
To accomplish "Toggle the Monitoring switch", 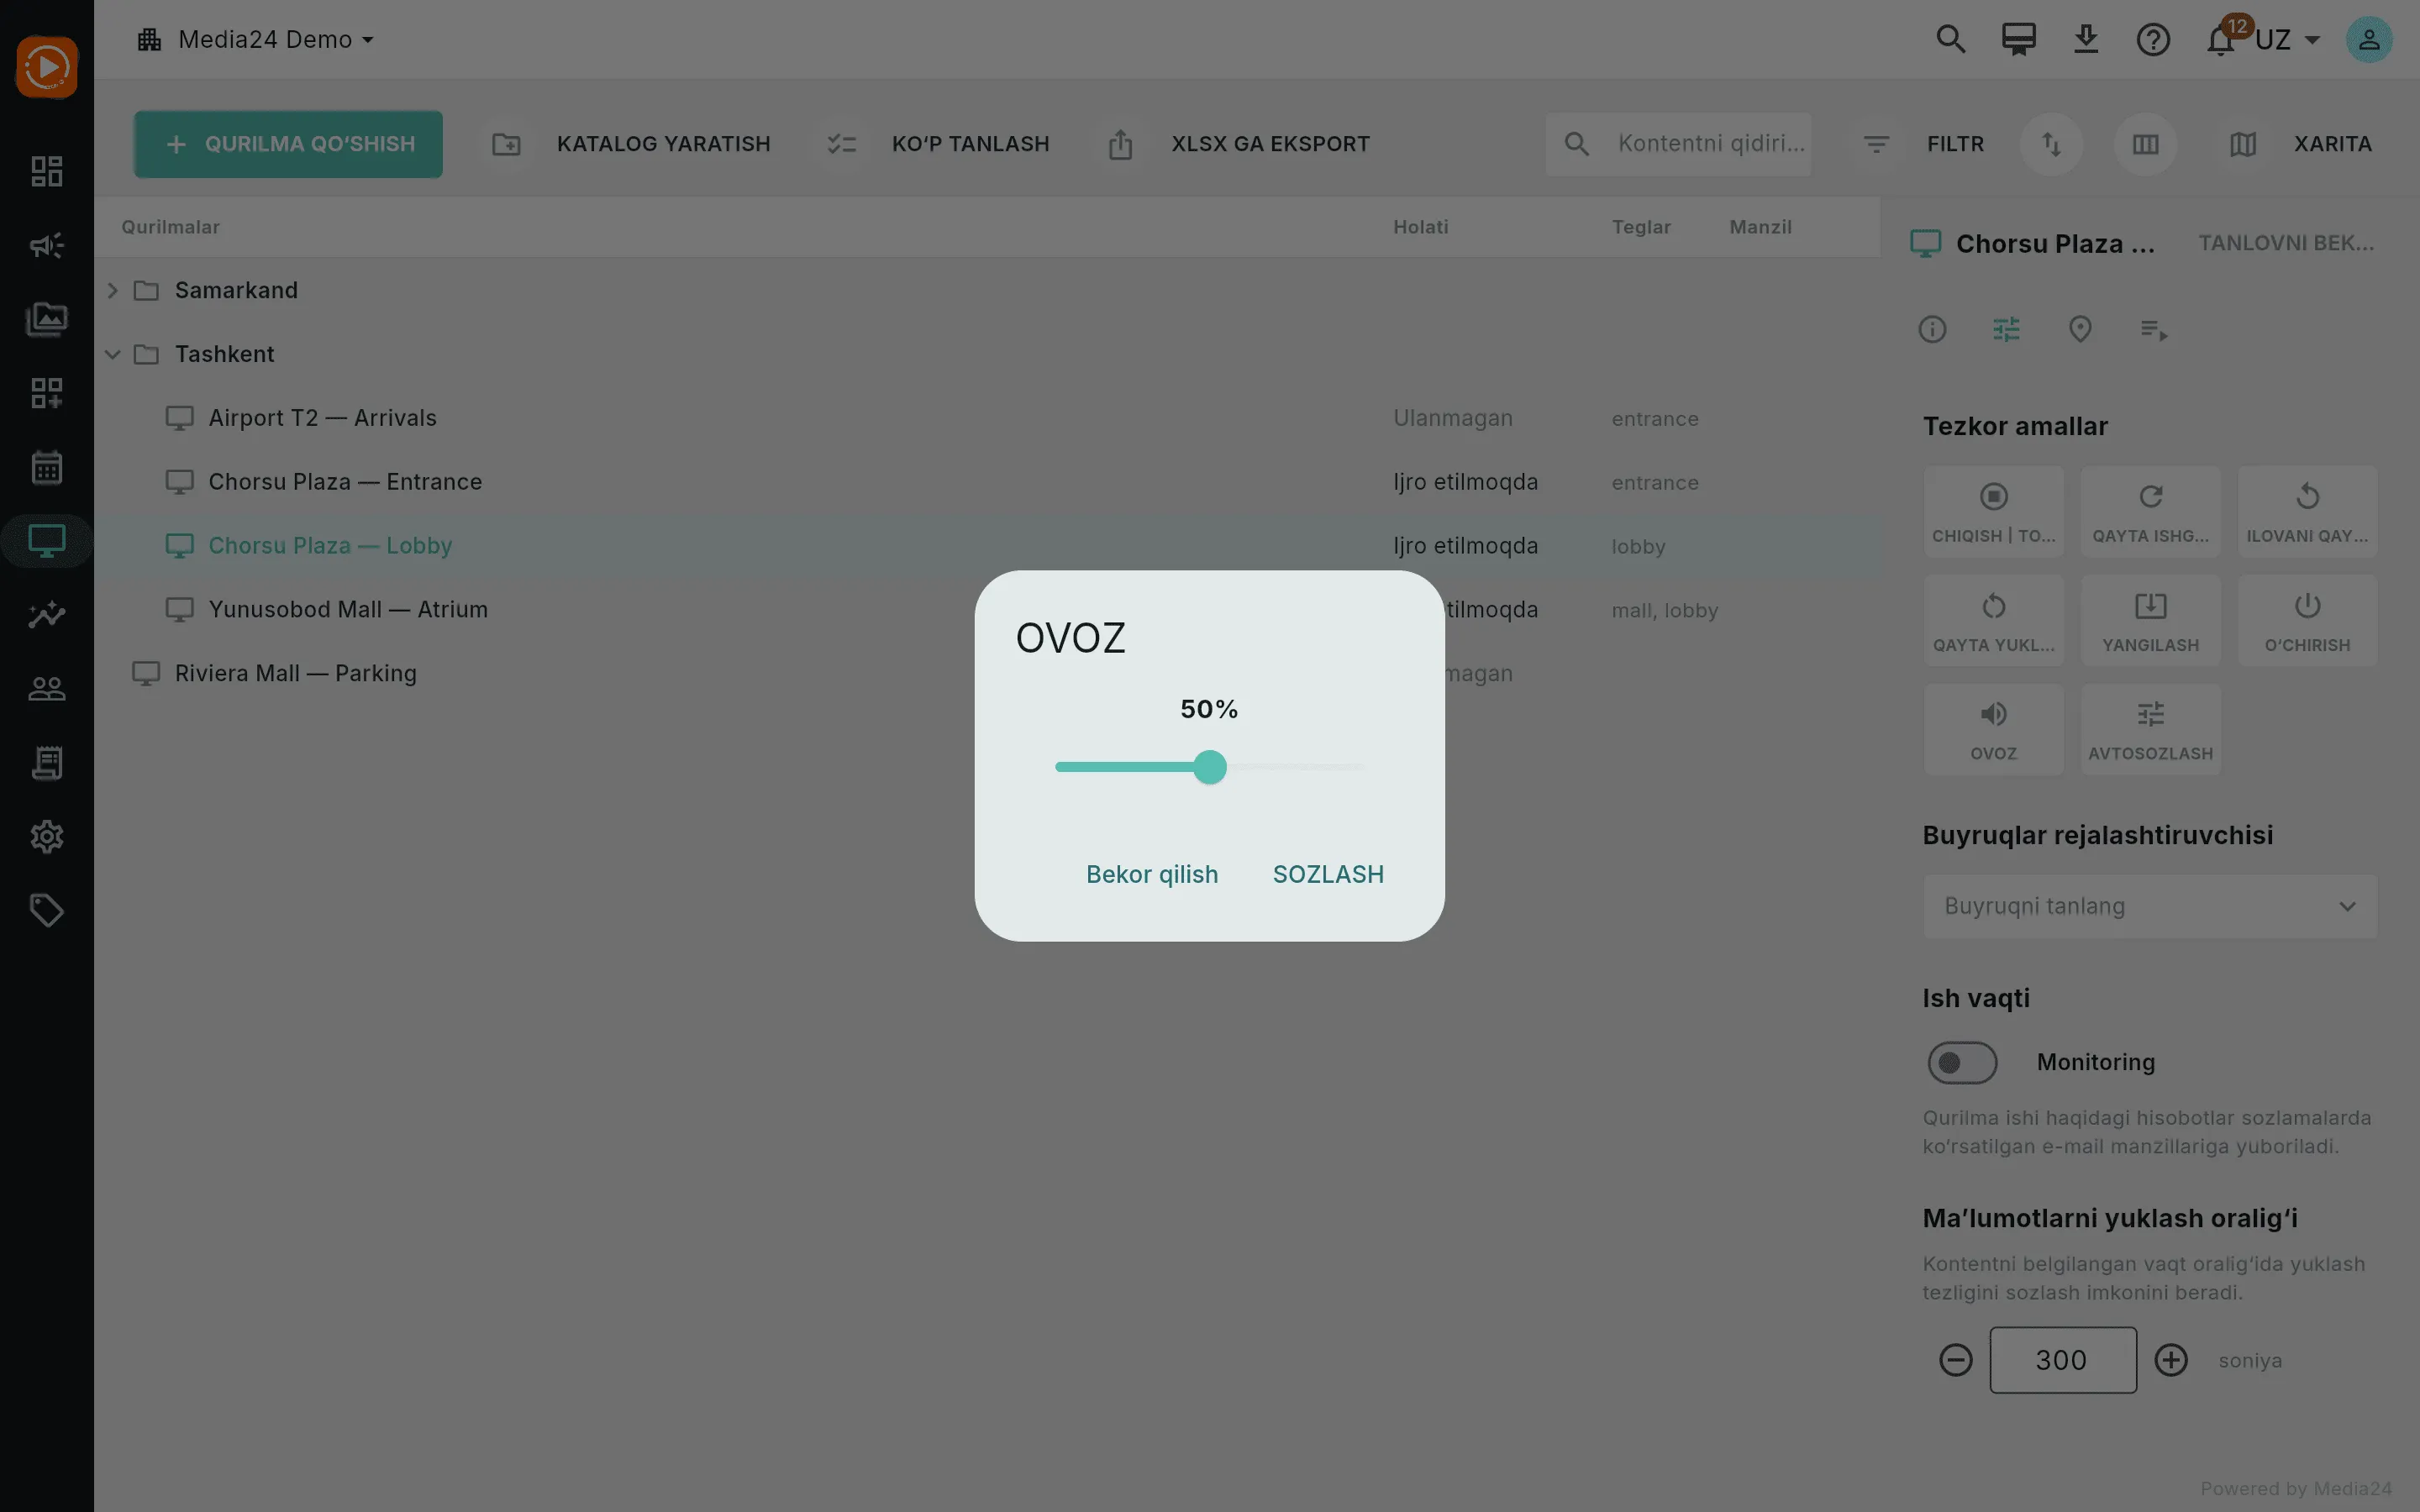I will 1962,1062.
